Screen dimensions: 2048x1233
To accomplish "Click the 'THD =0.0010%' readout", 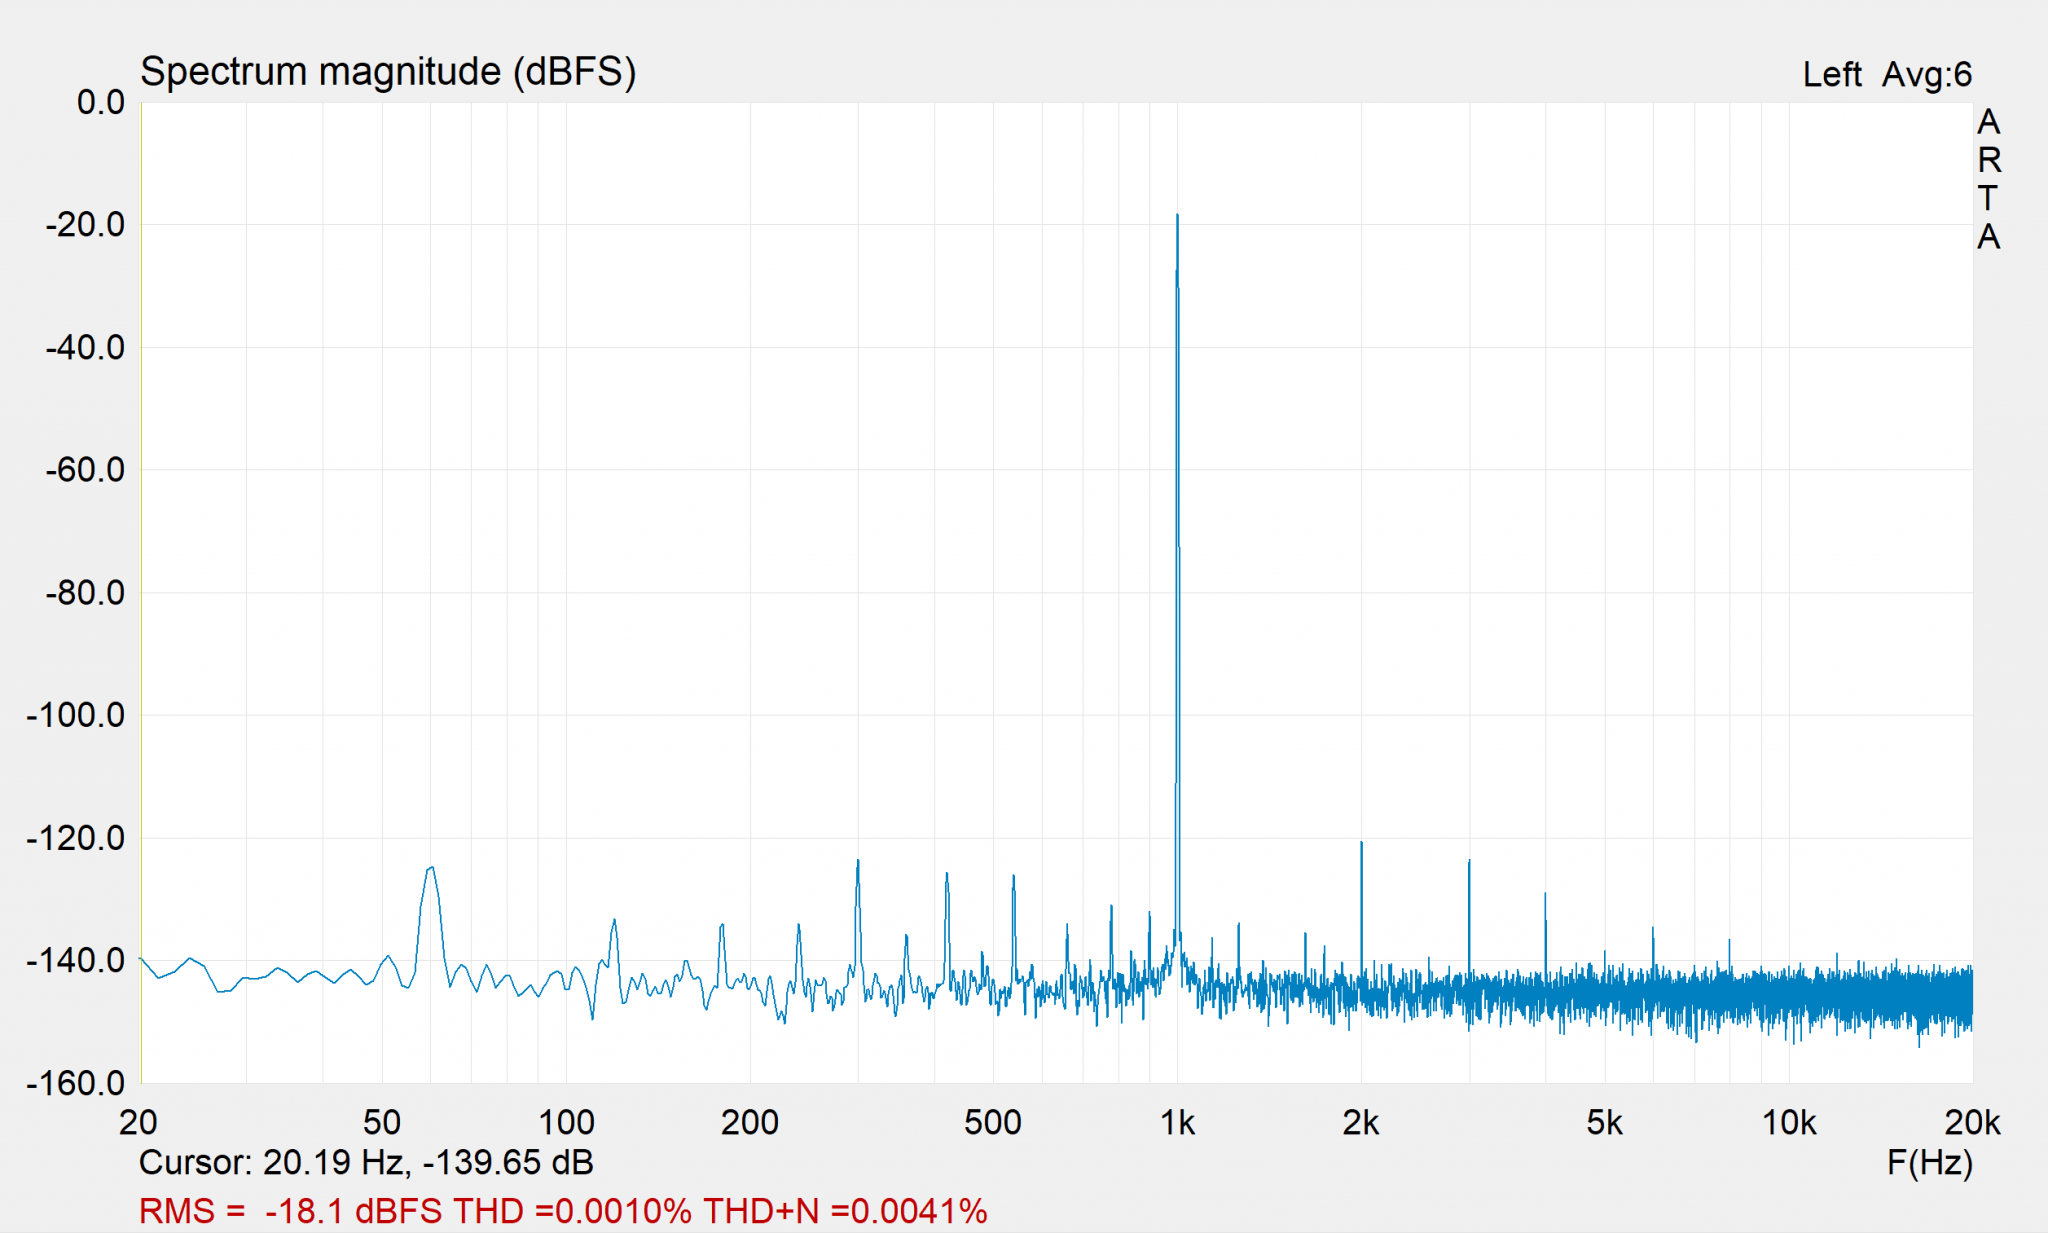I will (573, 1212).
